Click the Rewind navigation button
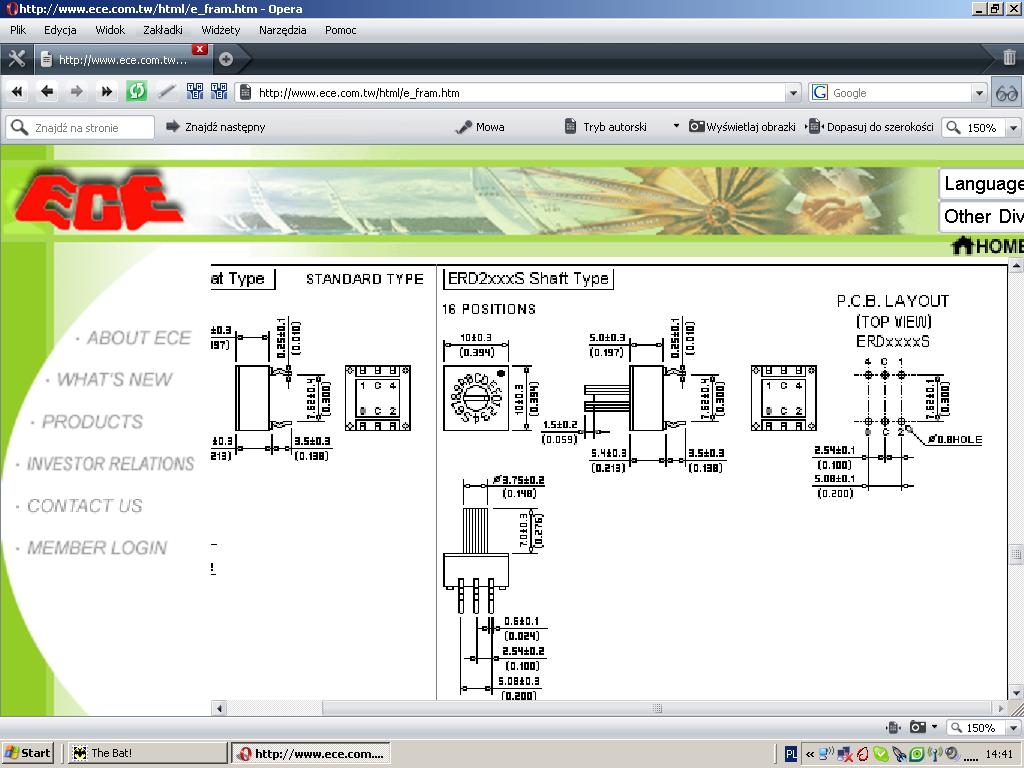1024x768 pixels. point(17,92)
